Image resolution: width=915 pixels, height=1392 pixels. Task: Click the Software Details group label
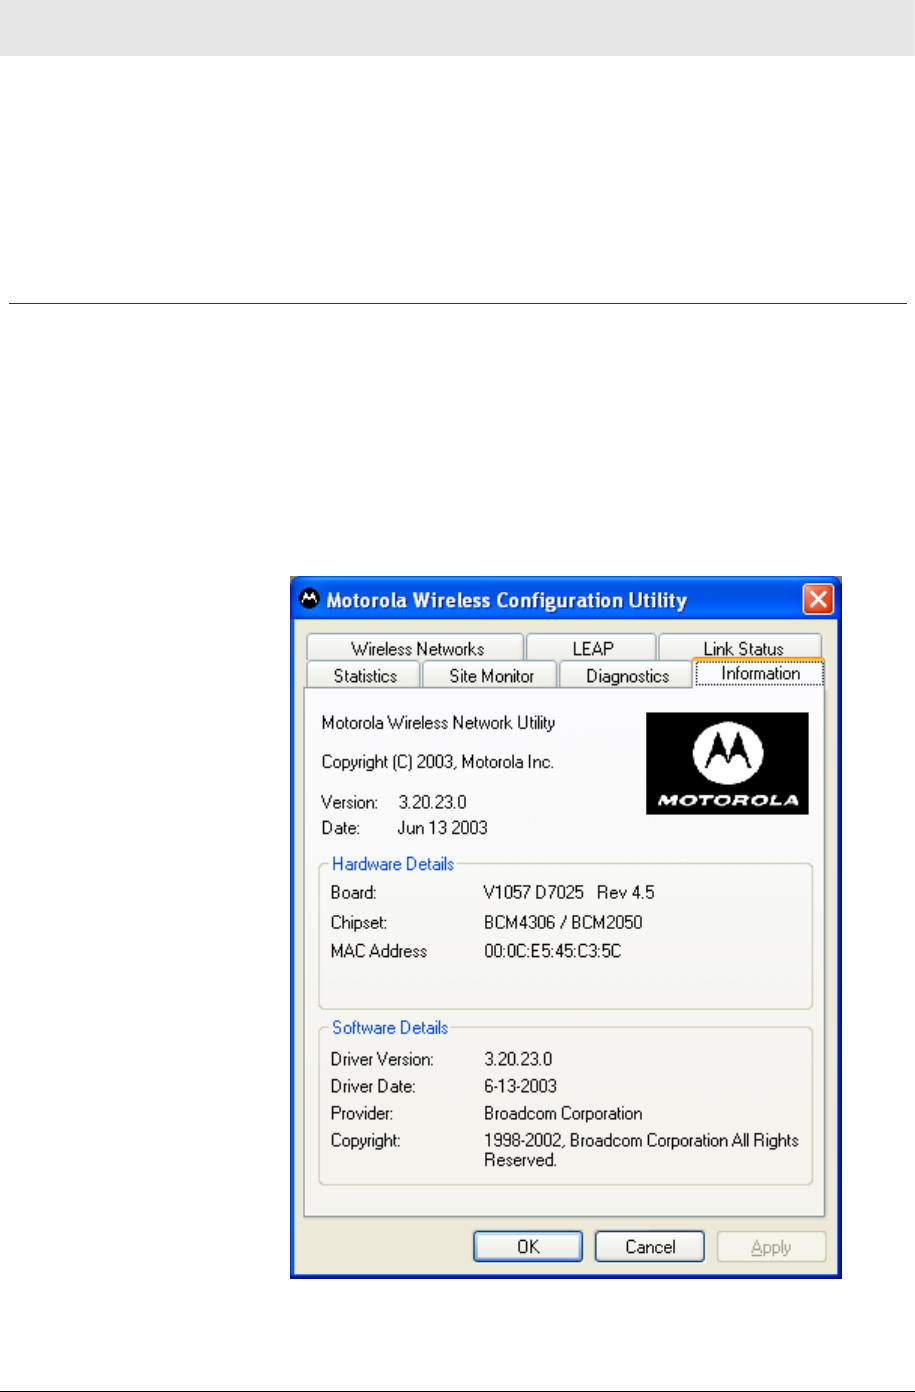390,1027
